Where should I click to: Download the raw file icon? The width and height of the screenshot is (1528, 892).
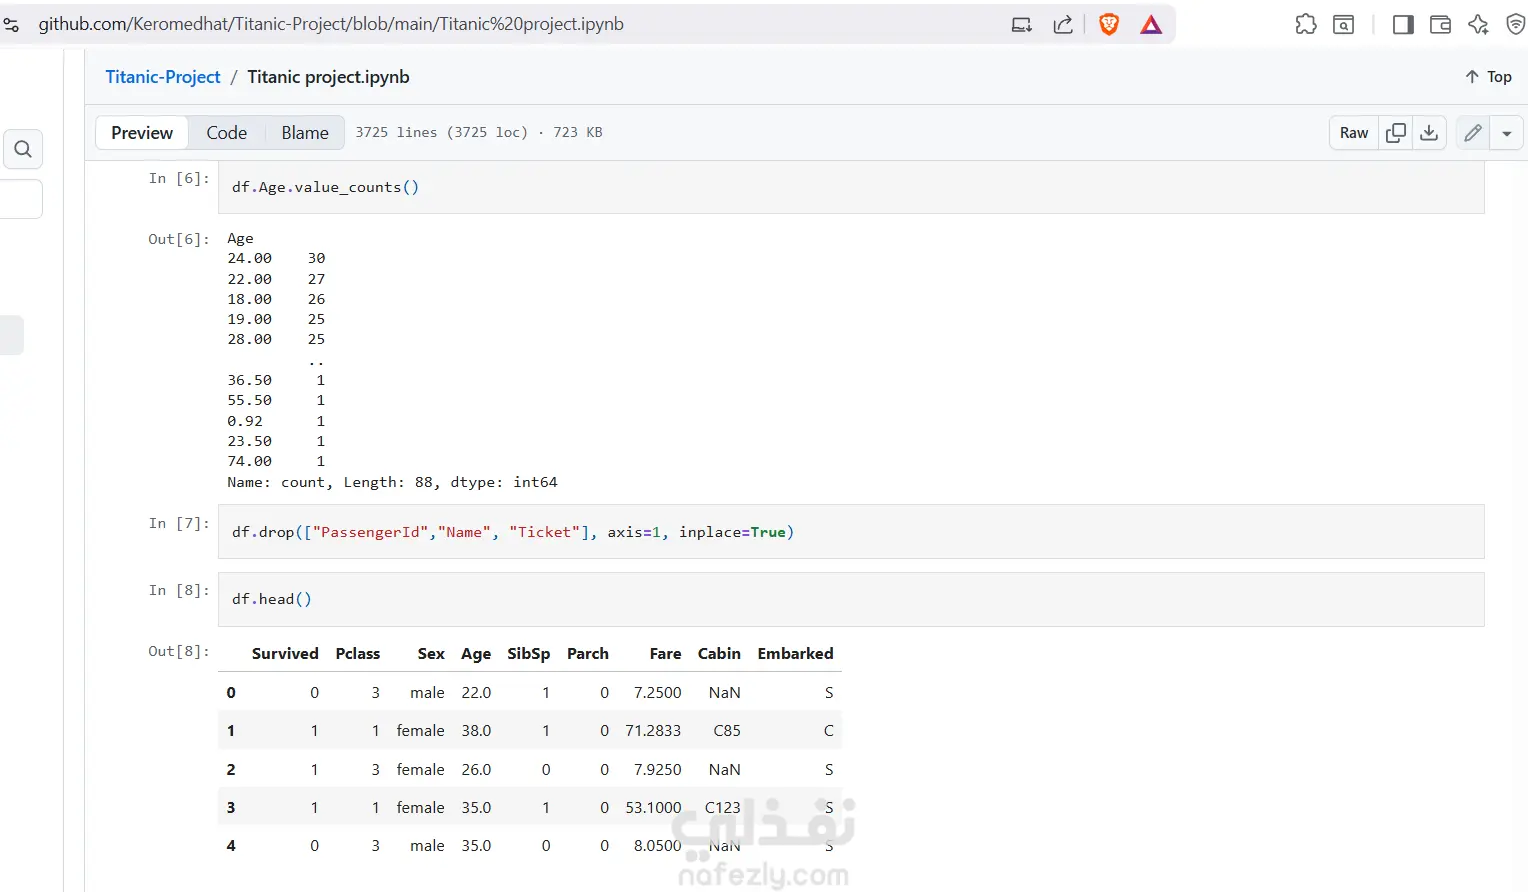point(1430,133)
